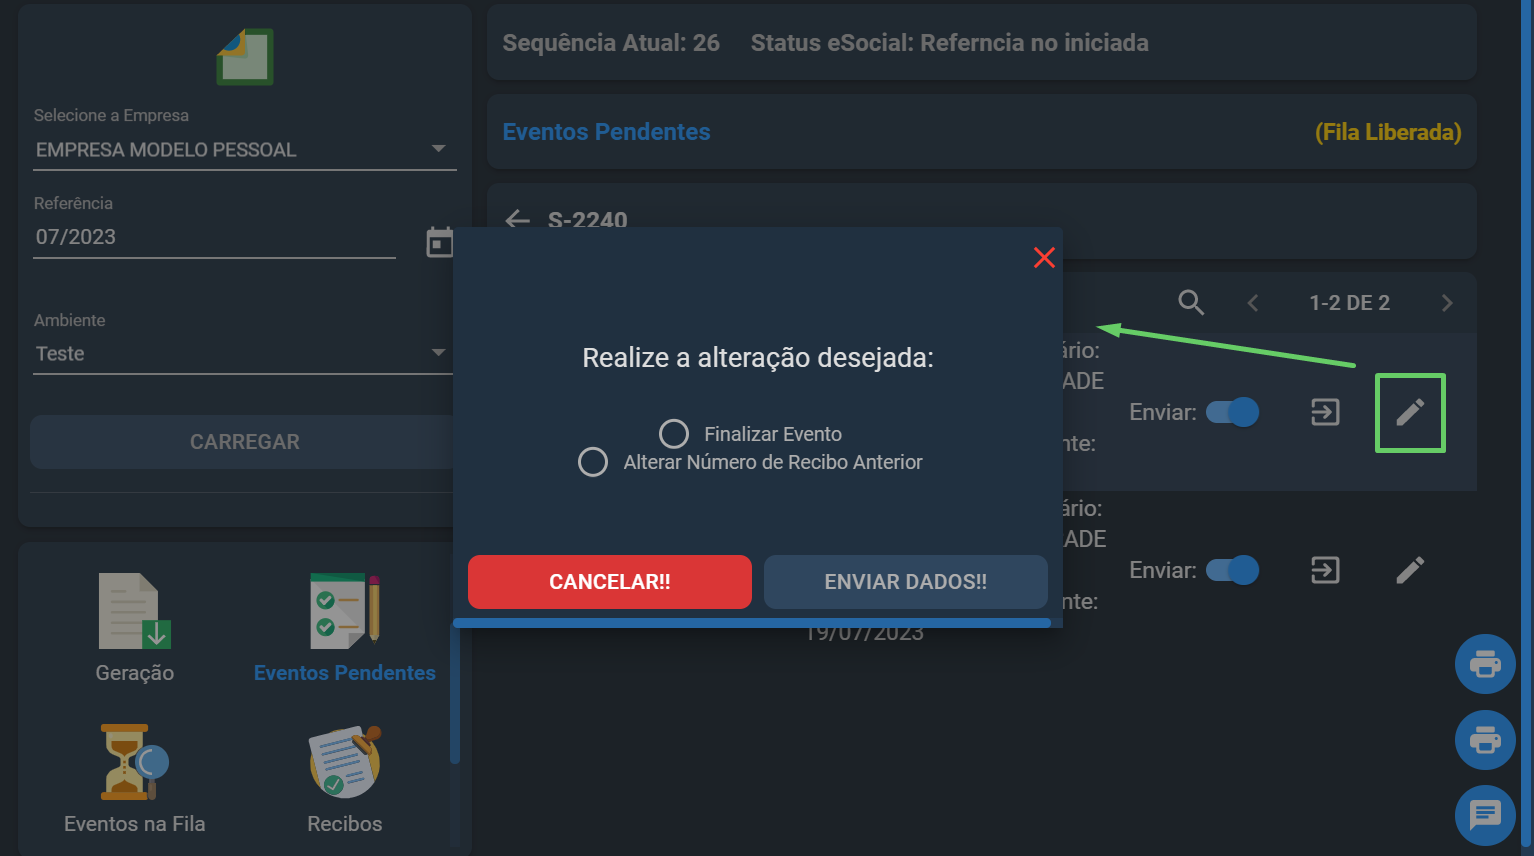Toggle the Enviar switch in the second row
The height and width of the screenshot is (856, 1534).
[x=1232, y=570]
